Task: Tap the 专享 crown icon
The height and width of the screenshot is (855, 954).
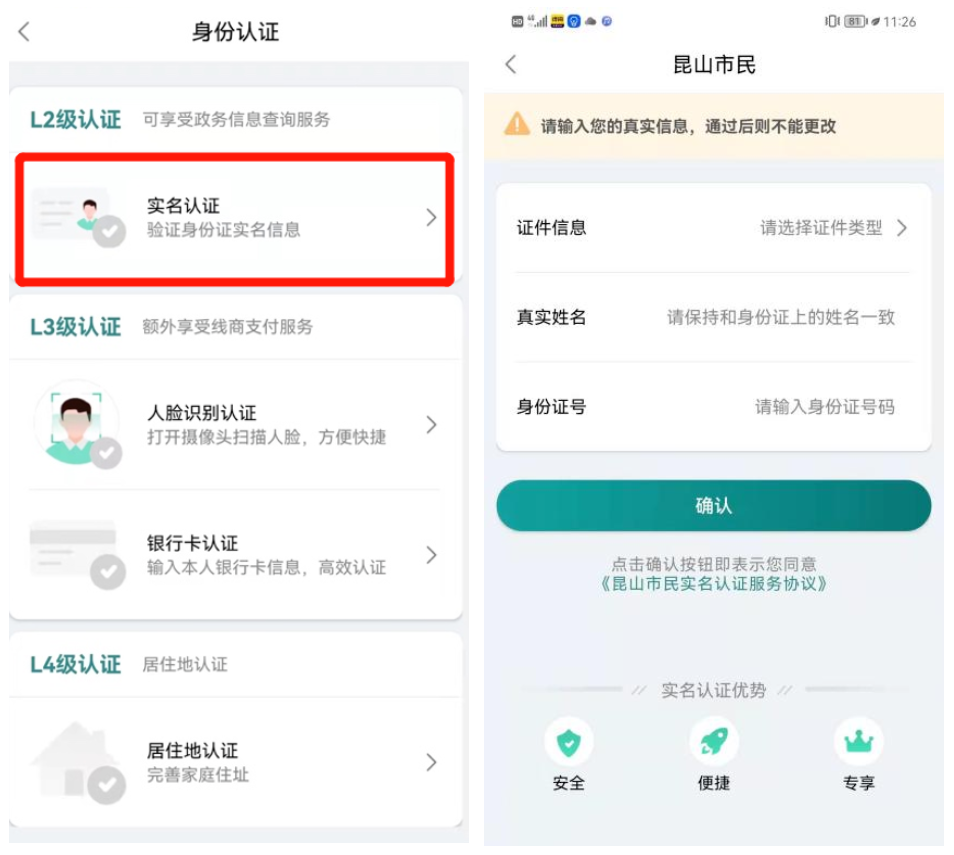Action: pos(858,742)
